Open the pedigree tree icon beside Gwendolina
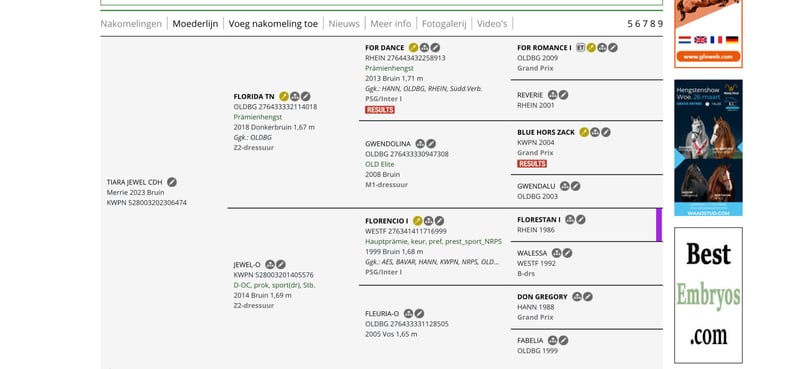800x369 pixels. click(420, 144)
